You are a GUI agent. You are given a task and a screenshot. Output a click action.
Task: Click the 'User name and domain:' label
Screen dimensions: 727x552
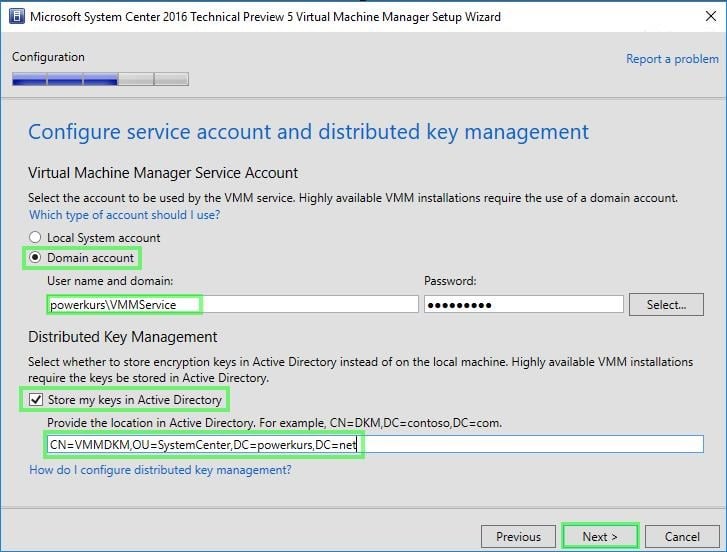click(110, 281)
